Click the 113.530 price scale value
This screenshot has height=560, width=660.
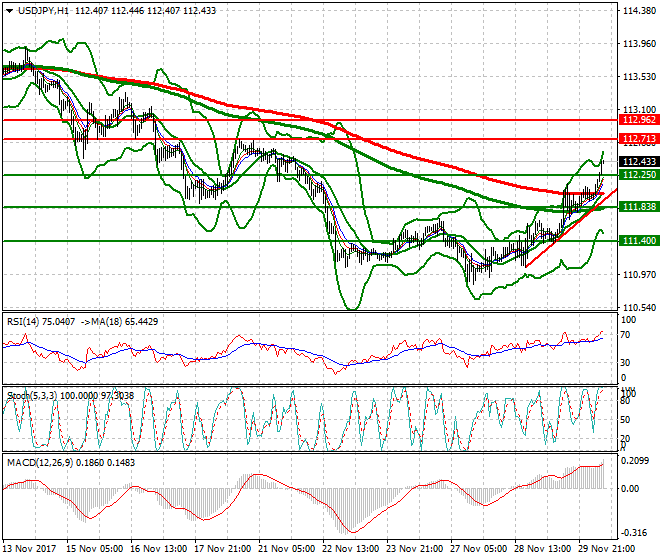click(639, 77)
